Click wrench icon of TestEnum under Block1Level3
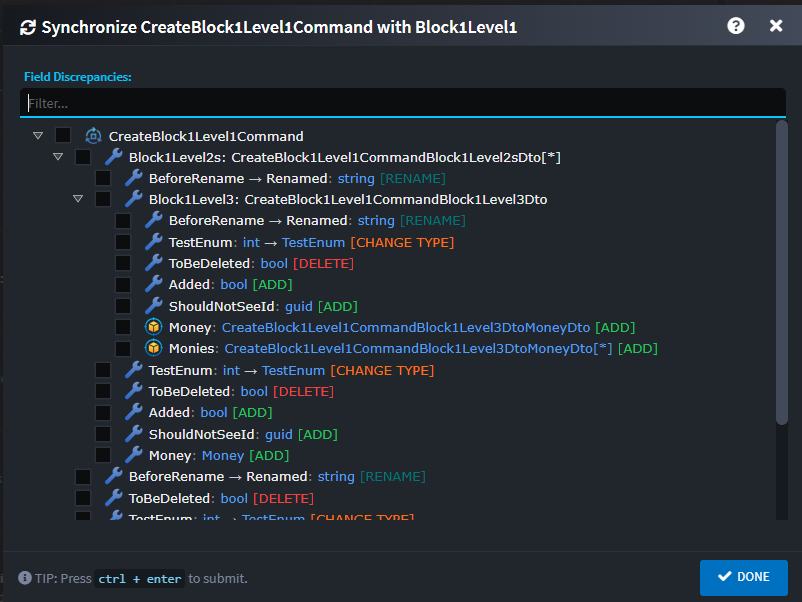This screenshot has height=602, width=802. pos(153,242)
